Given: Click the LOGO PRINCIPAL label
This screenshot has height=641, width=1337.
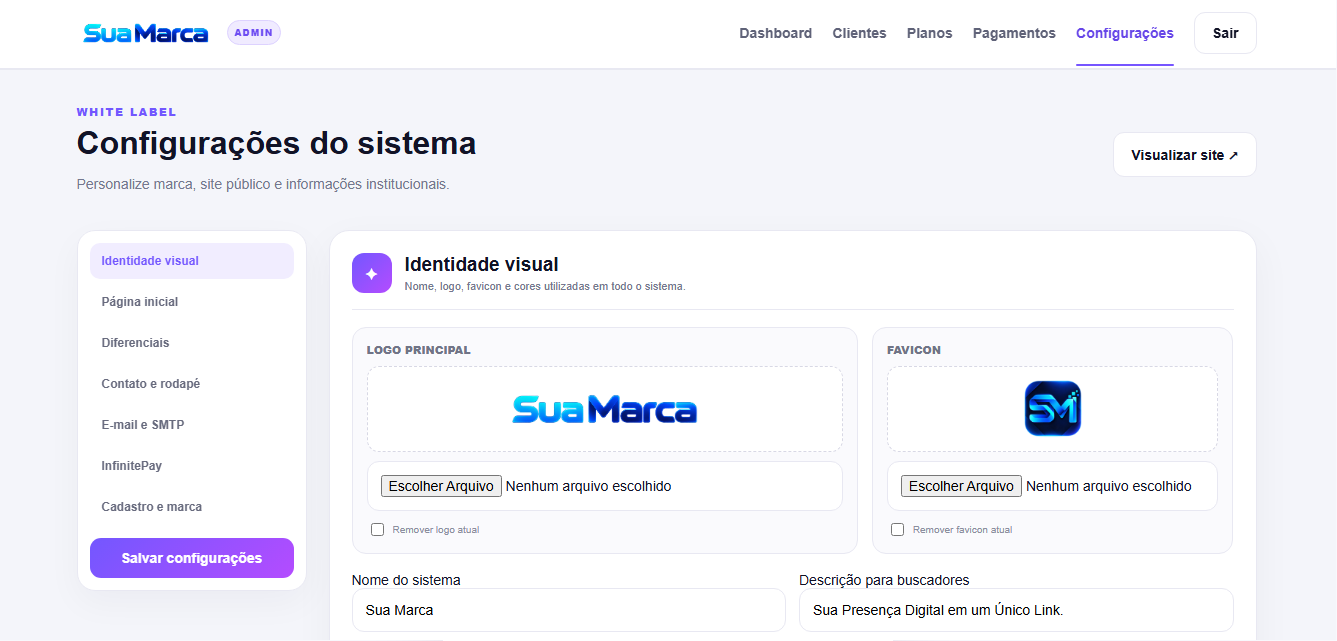Looking at the screenshot, I should [419, 350].
